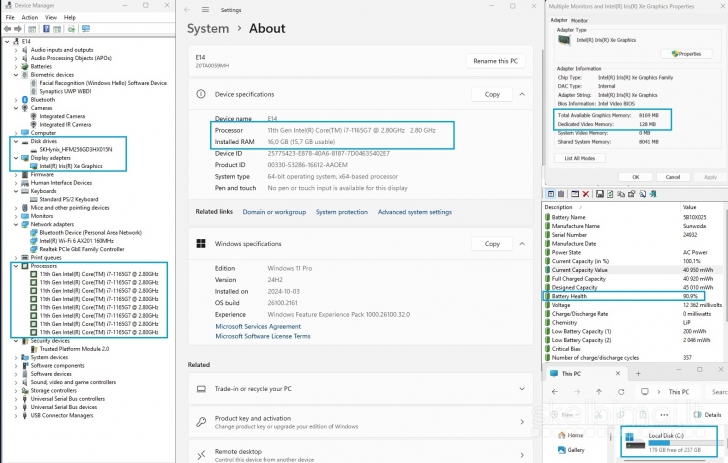Open Microsoft Software License Terms link
728x463 pixels.
[x=263, y=336]
